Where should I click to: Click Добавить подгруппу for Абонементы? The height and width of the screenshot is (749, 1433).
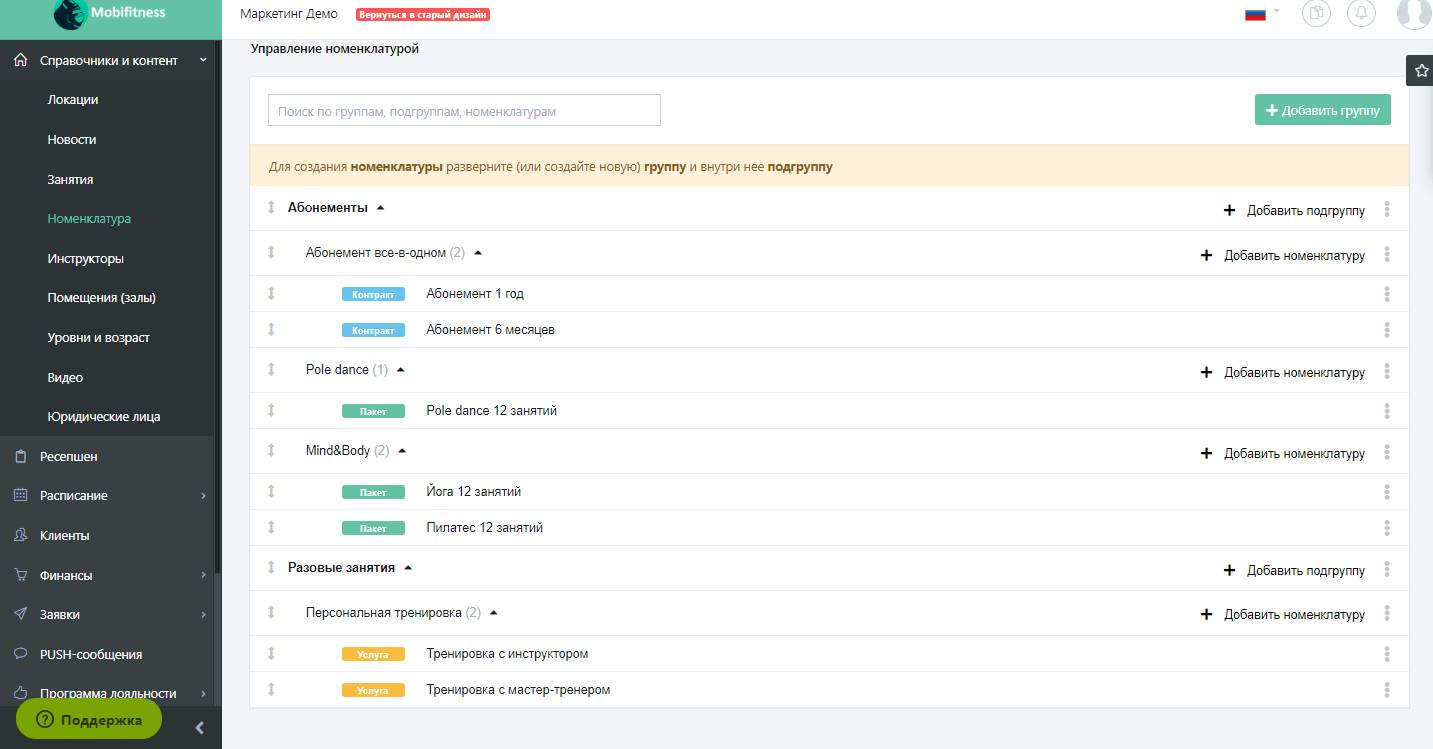coord(1294,210)
